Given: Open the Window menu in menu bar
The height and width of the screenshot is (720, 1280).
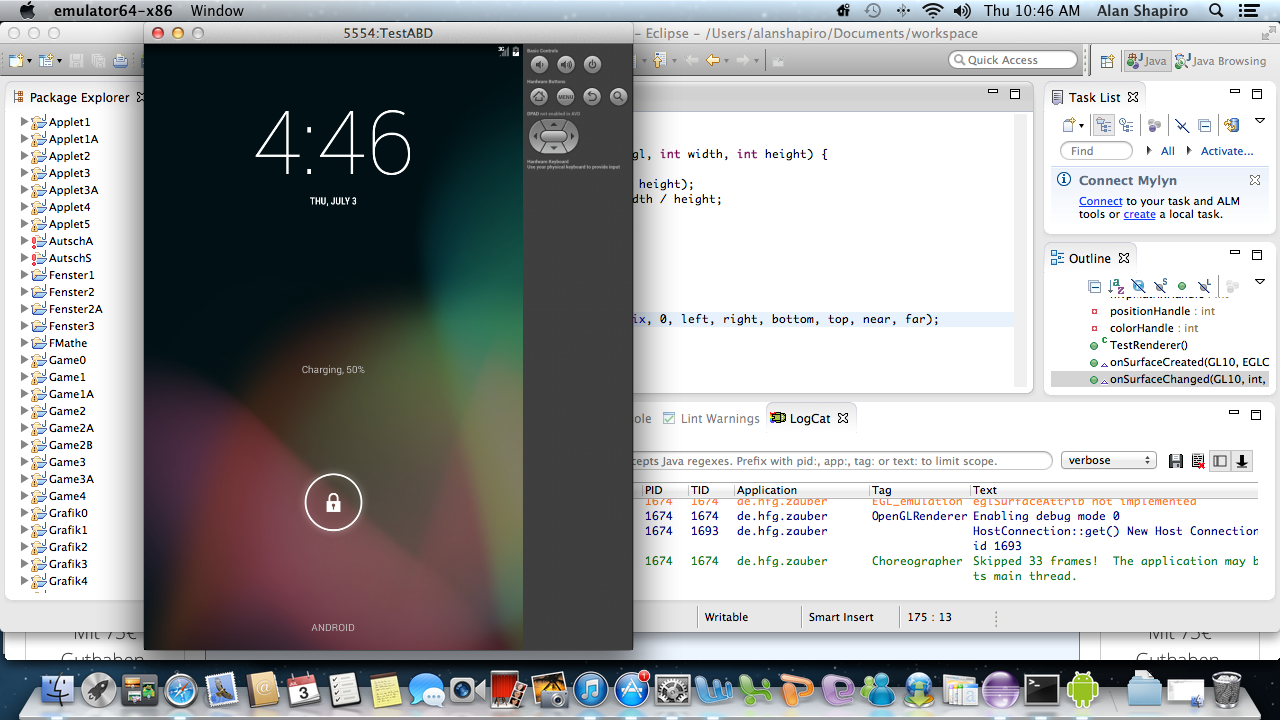Looking at the screenshot, I should 217,11.
